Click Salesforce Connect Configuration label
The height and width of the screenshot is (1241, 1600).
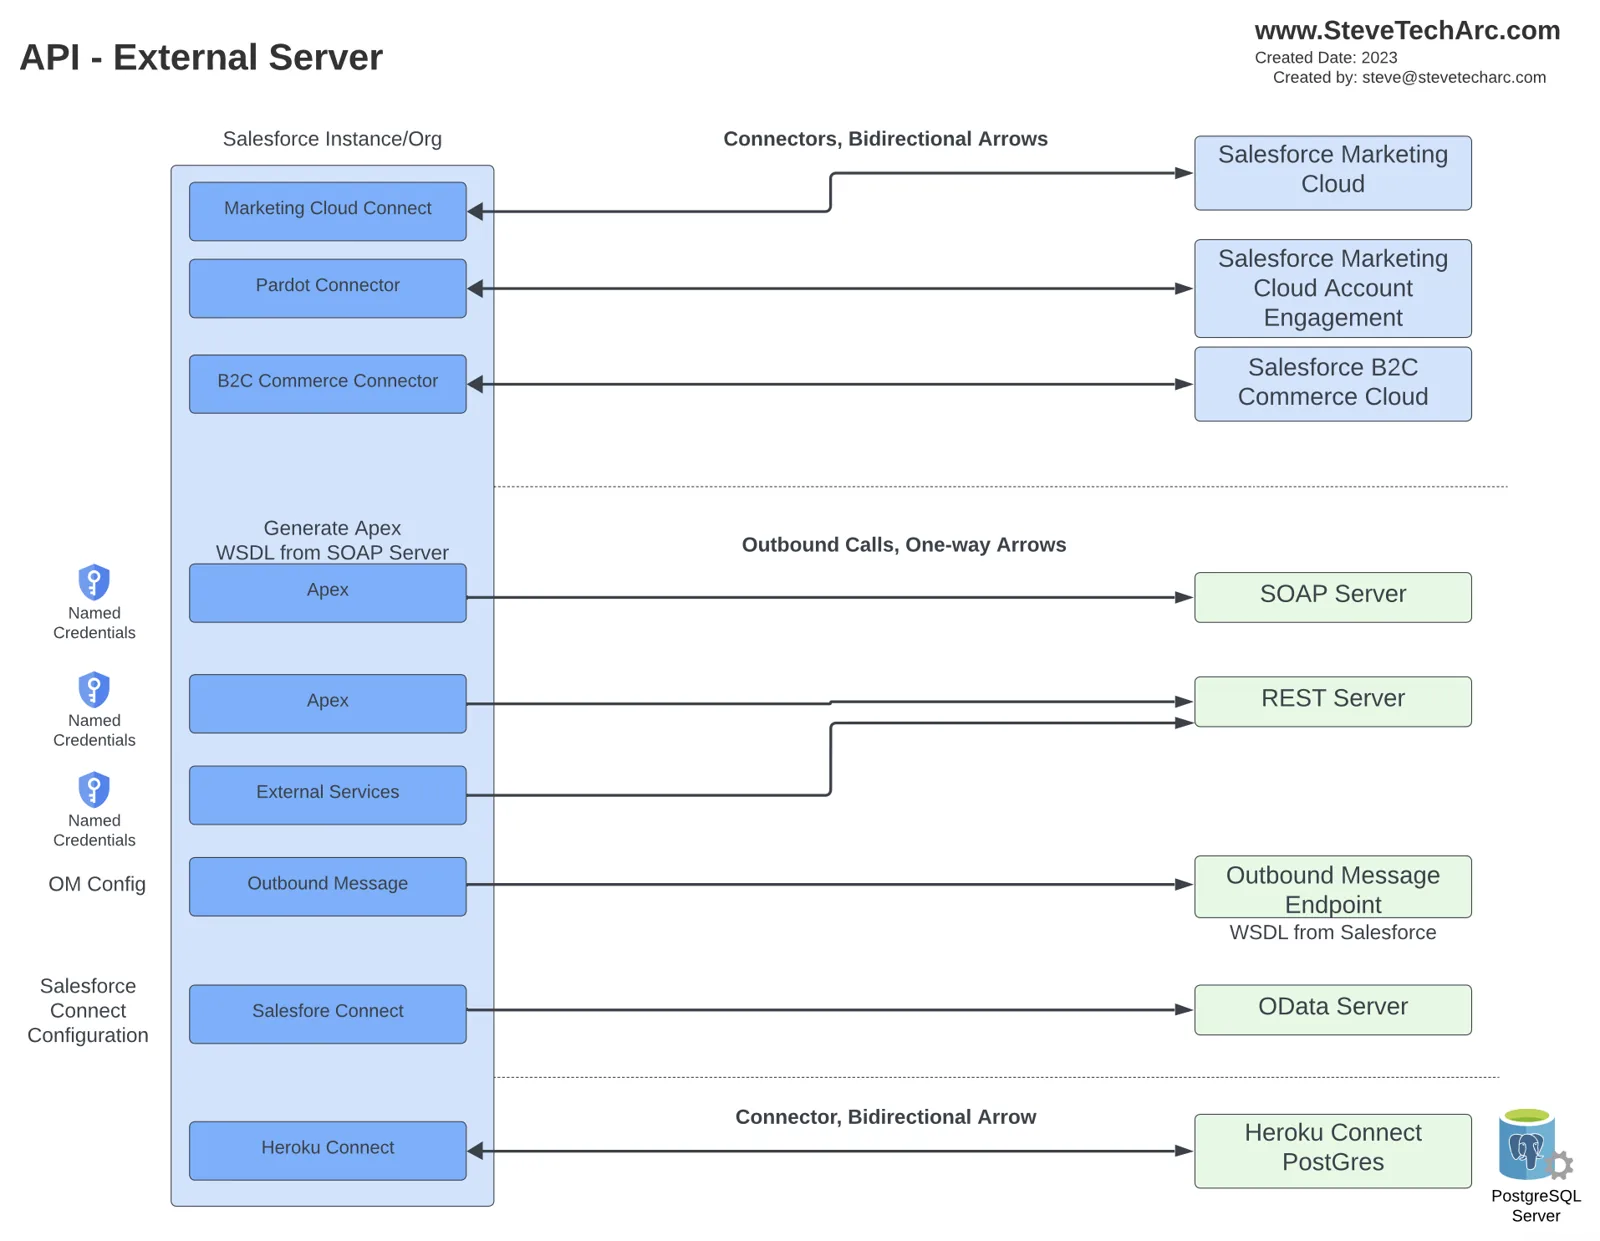point(88,1010)
